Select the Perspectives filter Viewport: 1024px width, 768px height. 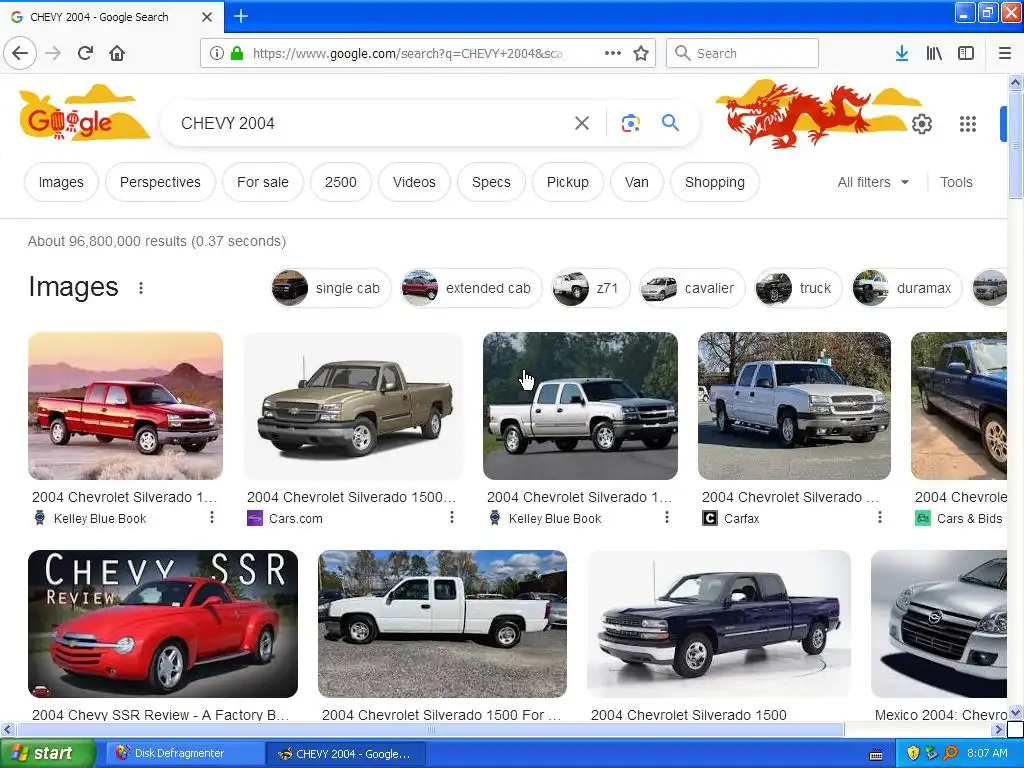pos(160,182)
